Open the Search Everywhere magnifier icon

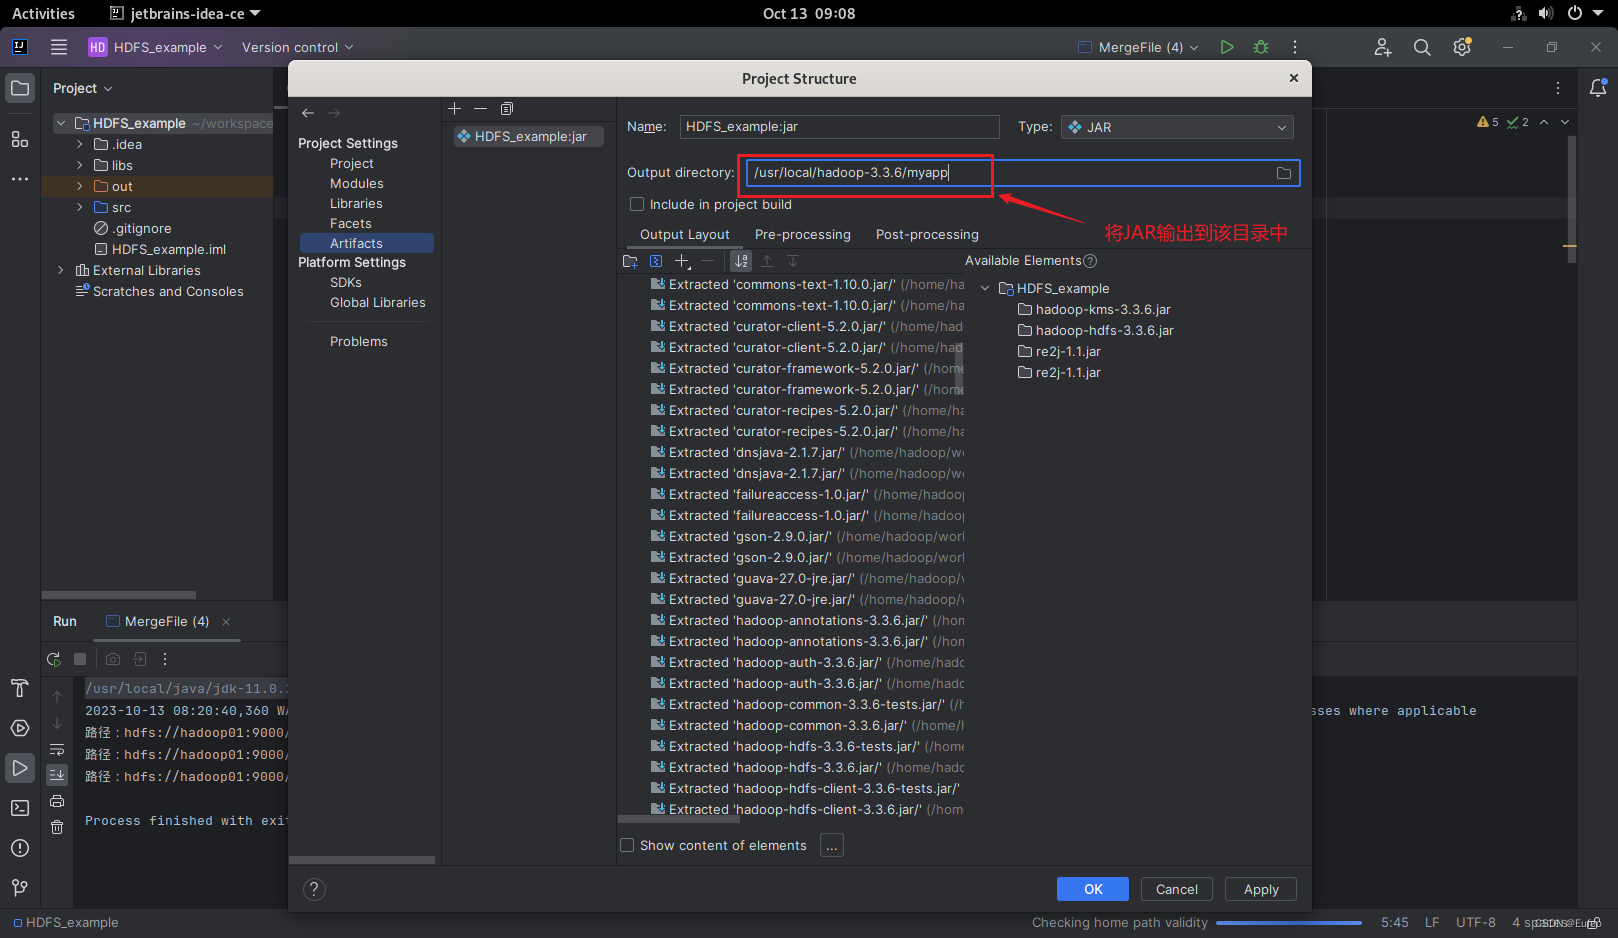tap(1422, 46)
